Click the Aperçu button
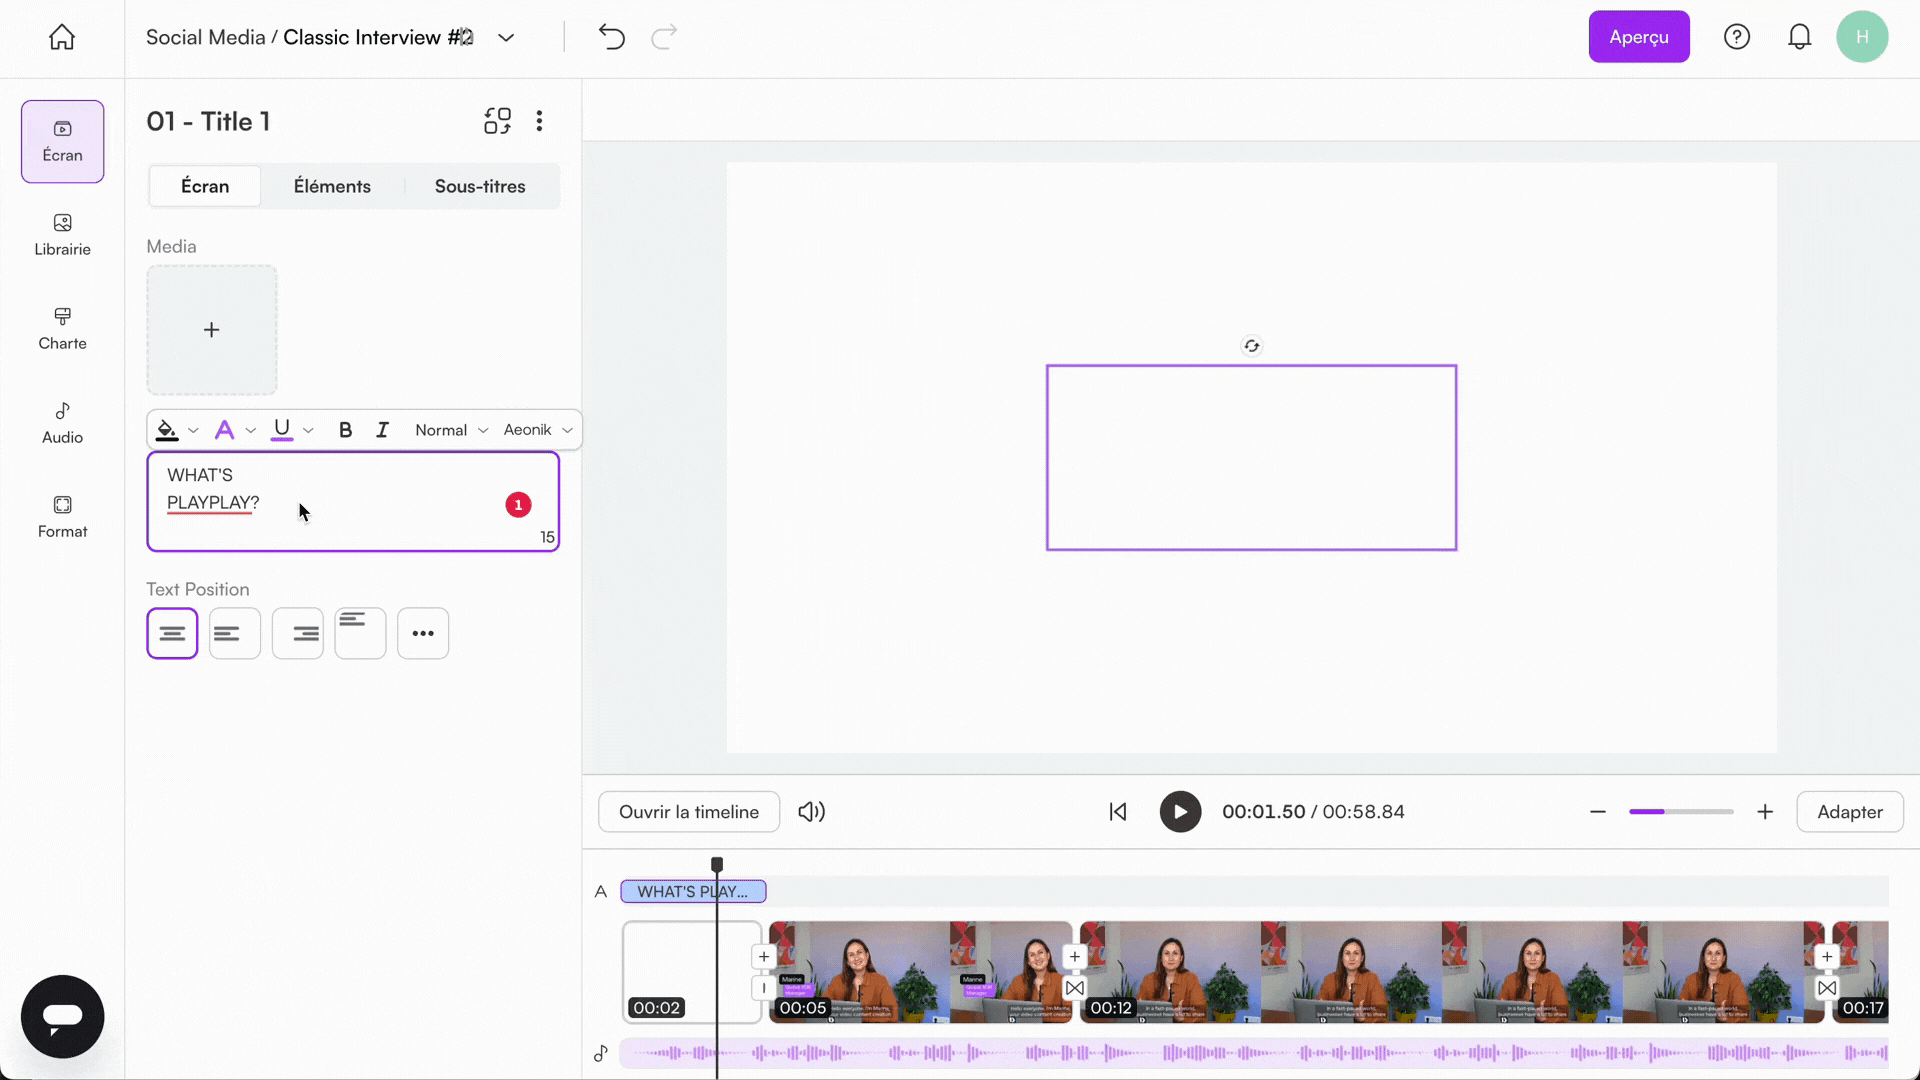The width and height of the screenshot is (1920, 1080). (1638, 36)
